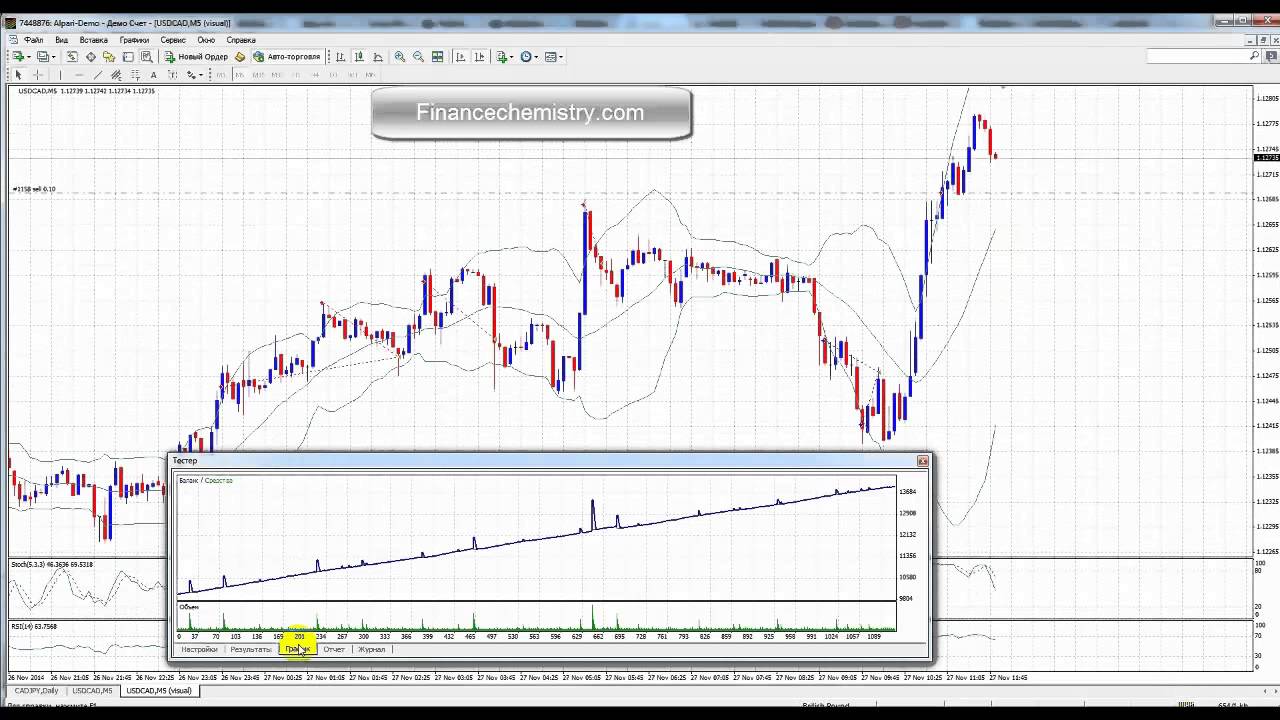Select the Fibonacci retracement tool
Image resolution: width=1280 pixels, height=720 pixels.
click(135, 75)
